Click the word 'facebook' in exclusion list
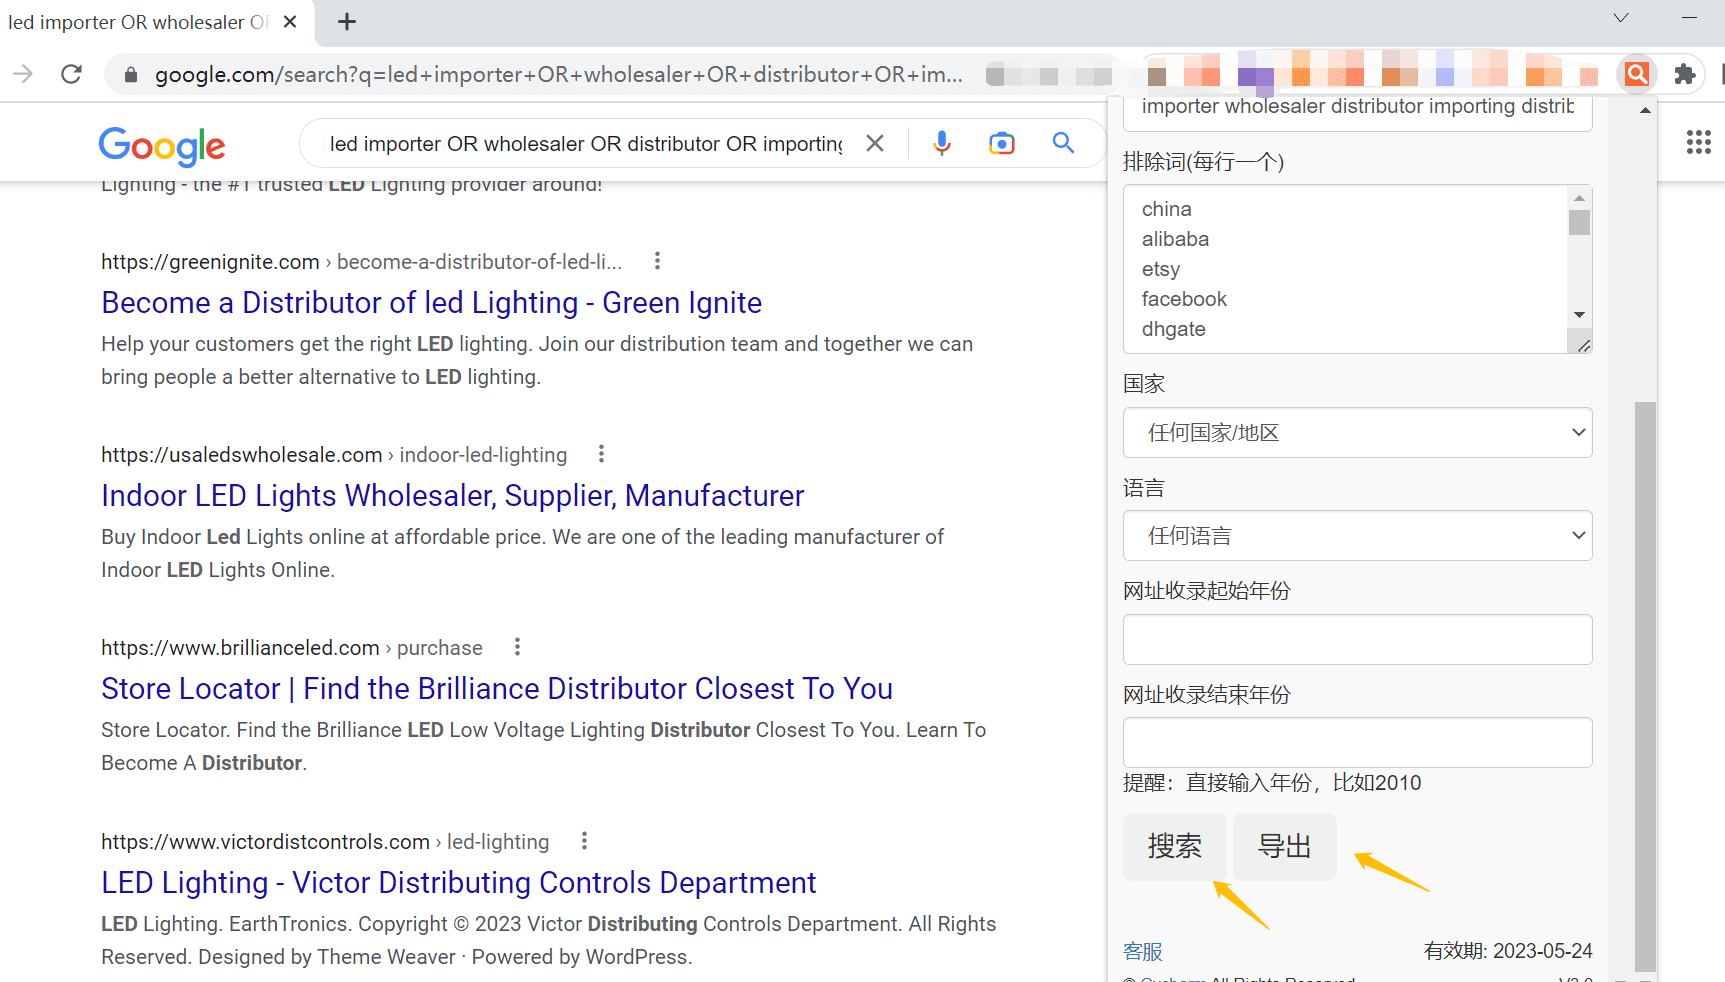 point(1184,299)
